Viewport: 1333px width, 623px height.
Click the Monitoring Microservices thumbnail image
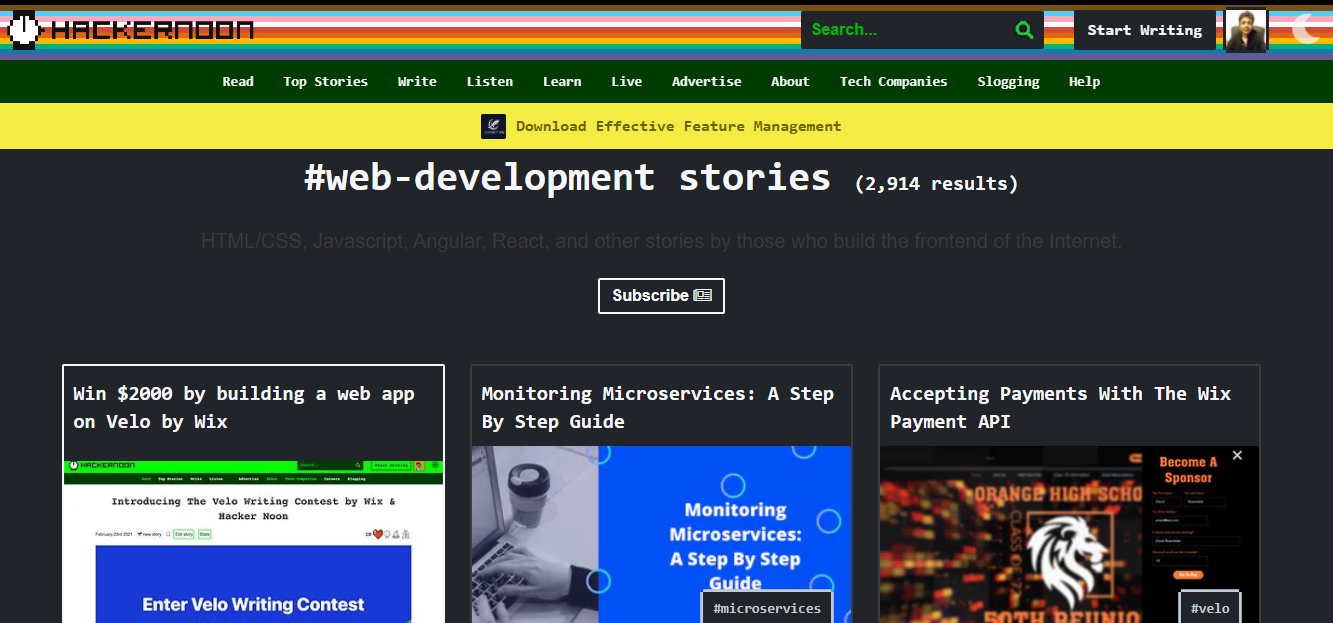pos(661,534)
